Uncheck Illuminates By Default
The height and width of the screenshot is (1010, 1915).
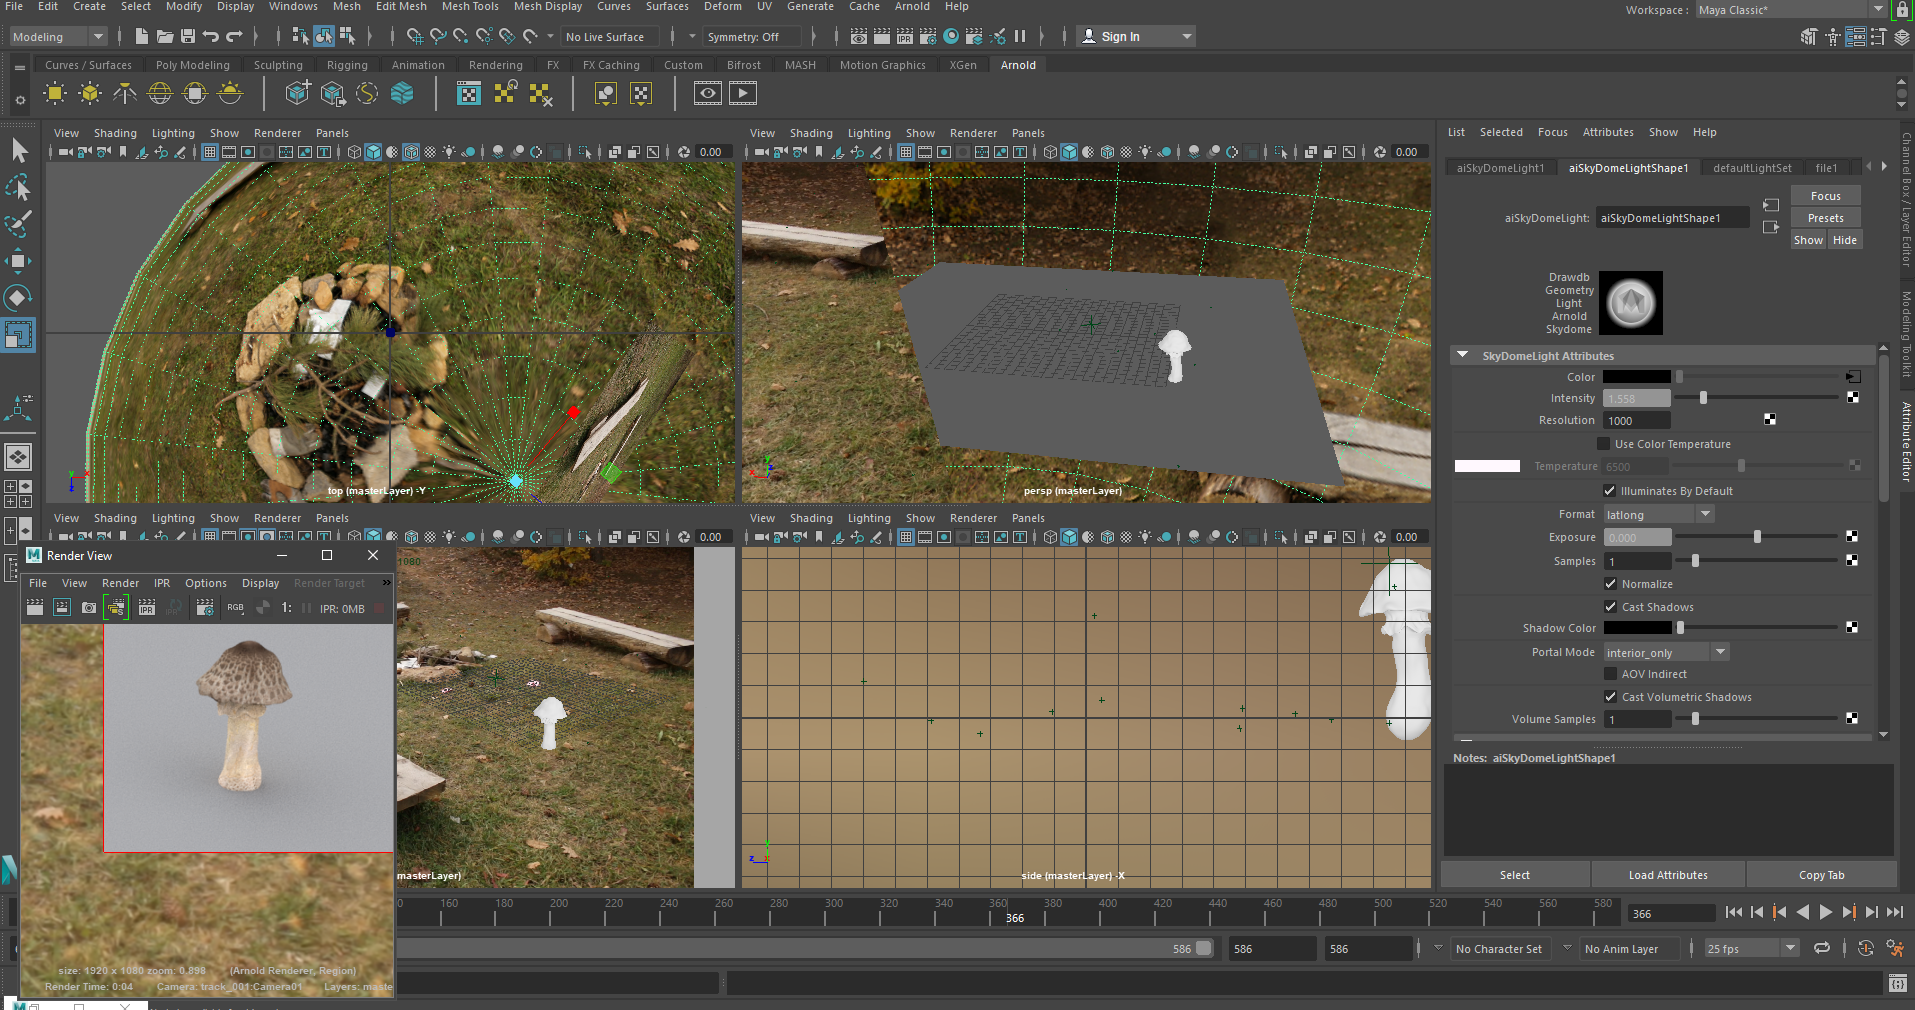(x=1610, y=491)
